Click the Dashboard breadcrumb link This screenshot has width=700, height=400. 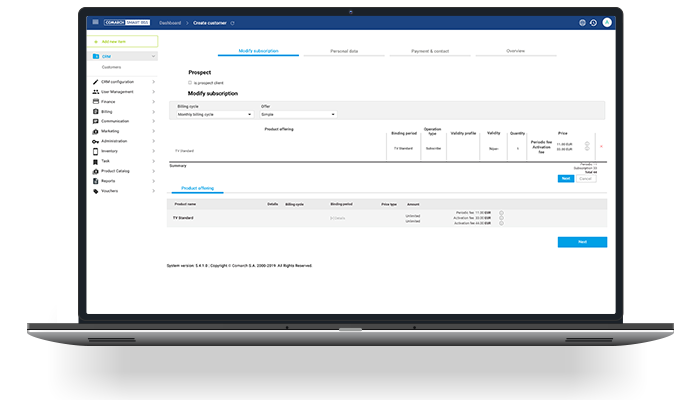170,22
